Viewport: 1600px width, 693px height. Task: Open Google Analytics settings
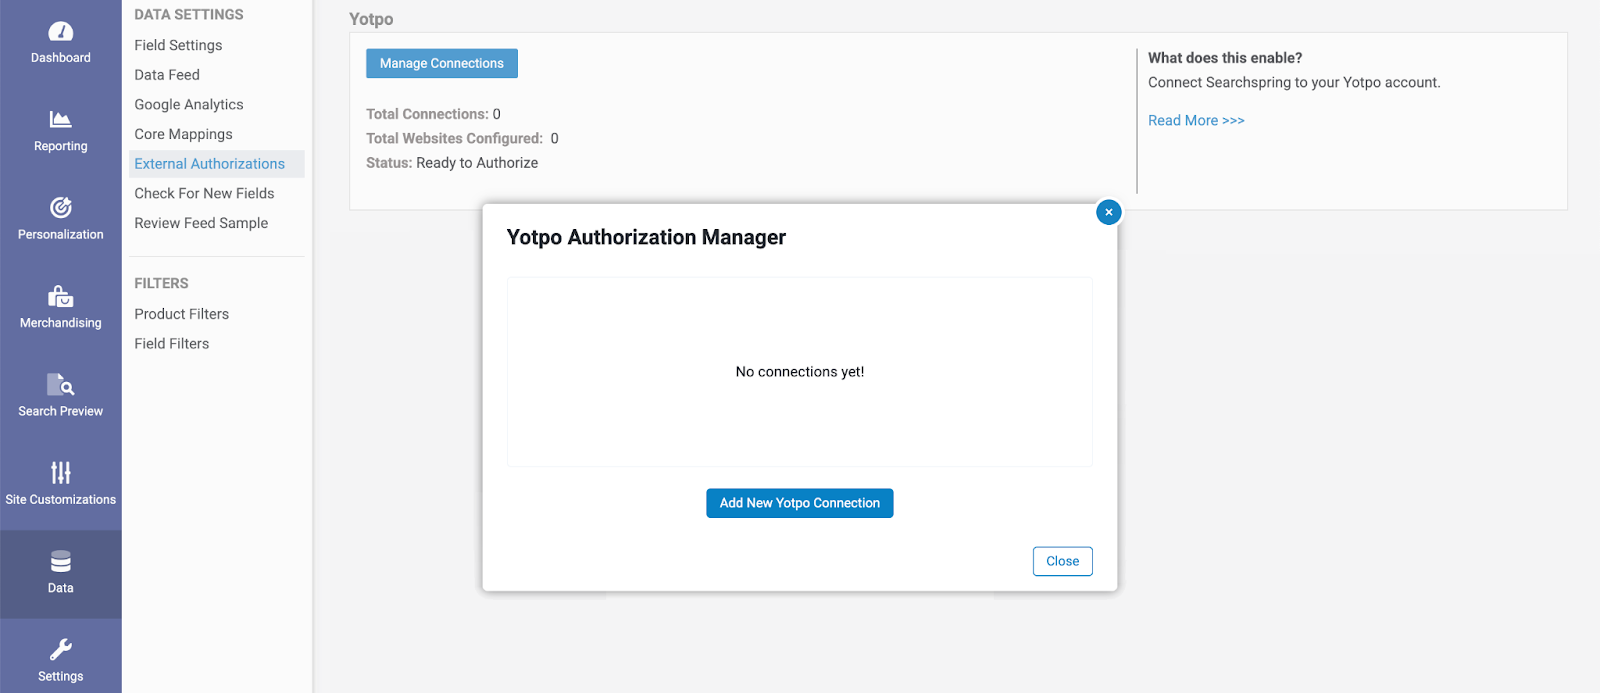pyautogui.click(x=189, y=104)
